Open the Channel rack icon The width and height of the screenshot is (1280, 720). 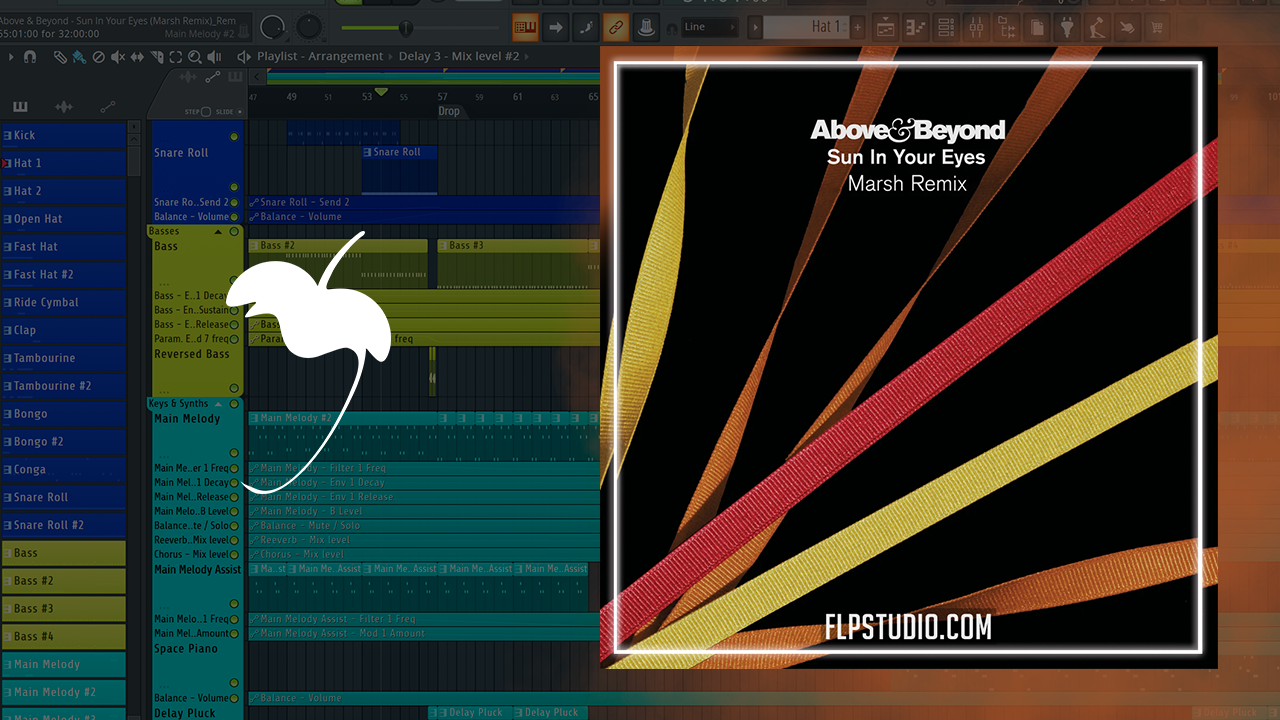(946, 27)
